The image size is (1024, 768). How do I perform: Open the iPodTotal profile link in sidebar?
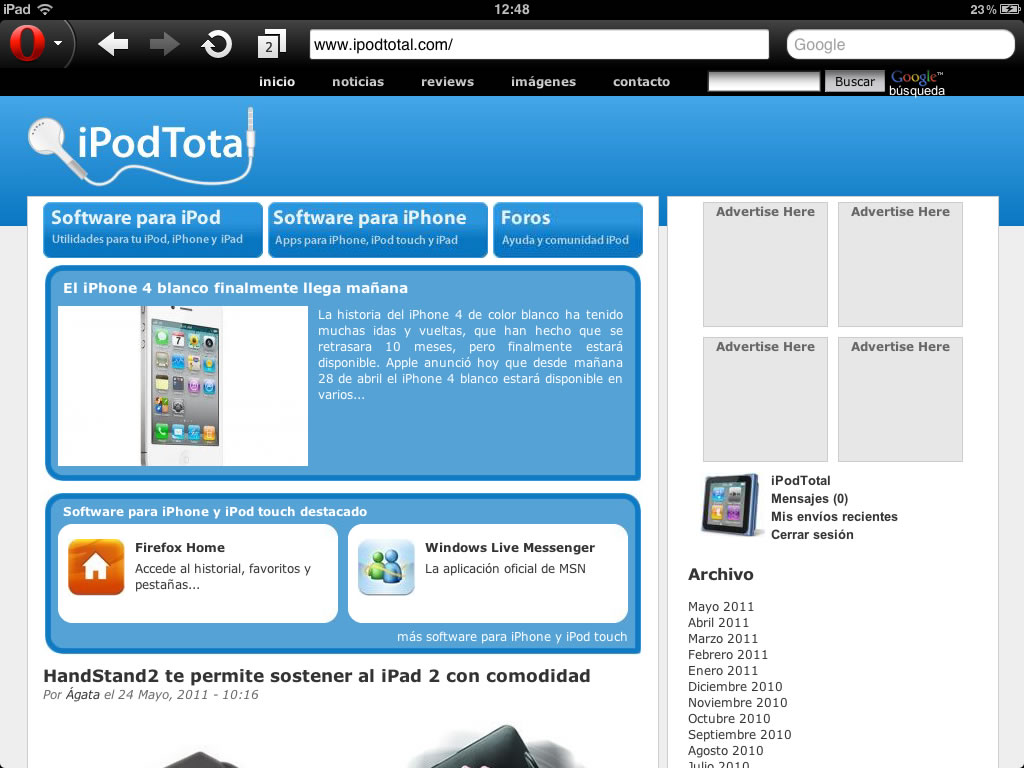click(x=801, y=480)
